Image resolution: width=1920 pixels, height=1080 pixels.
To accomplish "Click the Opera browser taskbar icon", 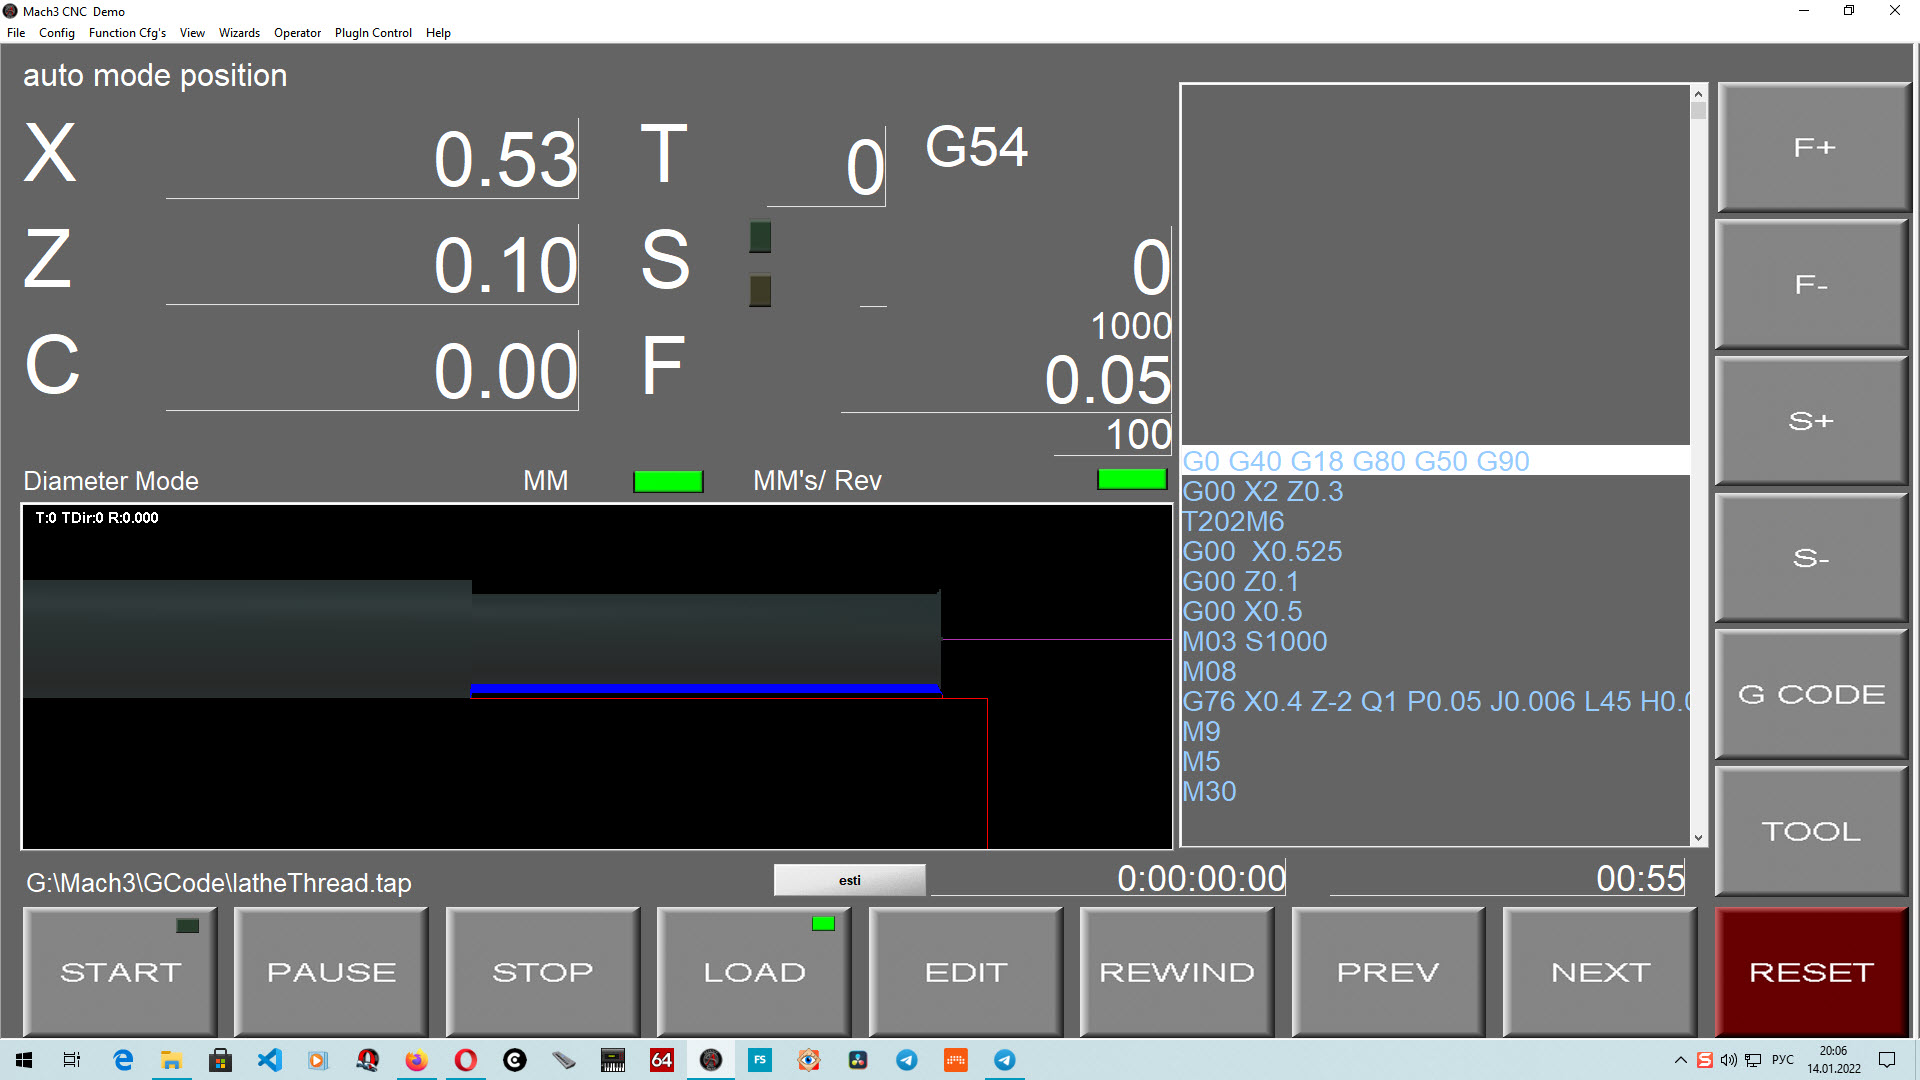I will 465,1060.
